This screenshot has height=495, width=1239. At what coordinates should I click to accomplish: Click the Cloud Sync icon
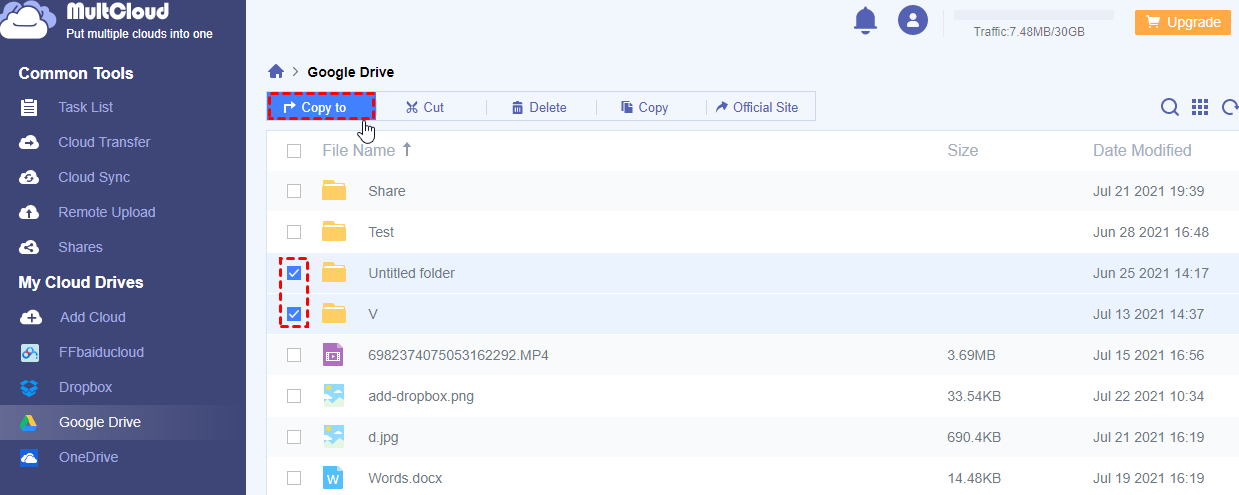click(x=29, y=177)
